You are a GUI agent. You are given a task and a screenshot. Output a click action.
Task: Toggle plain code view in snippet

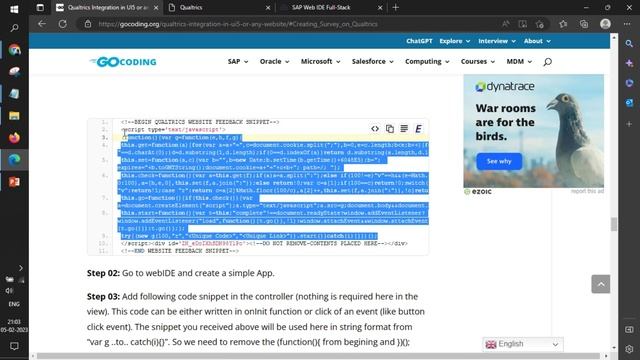pyautogui.click(x=375, y=129)
